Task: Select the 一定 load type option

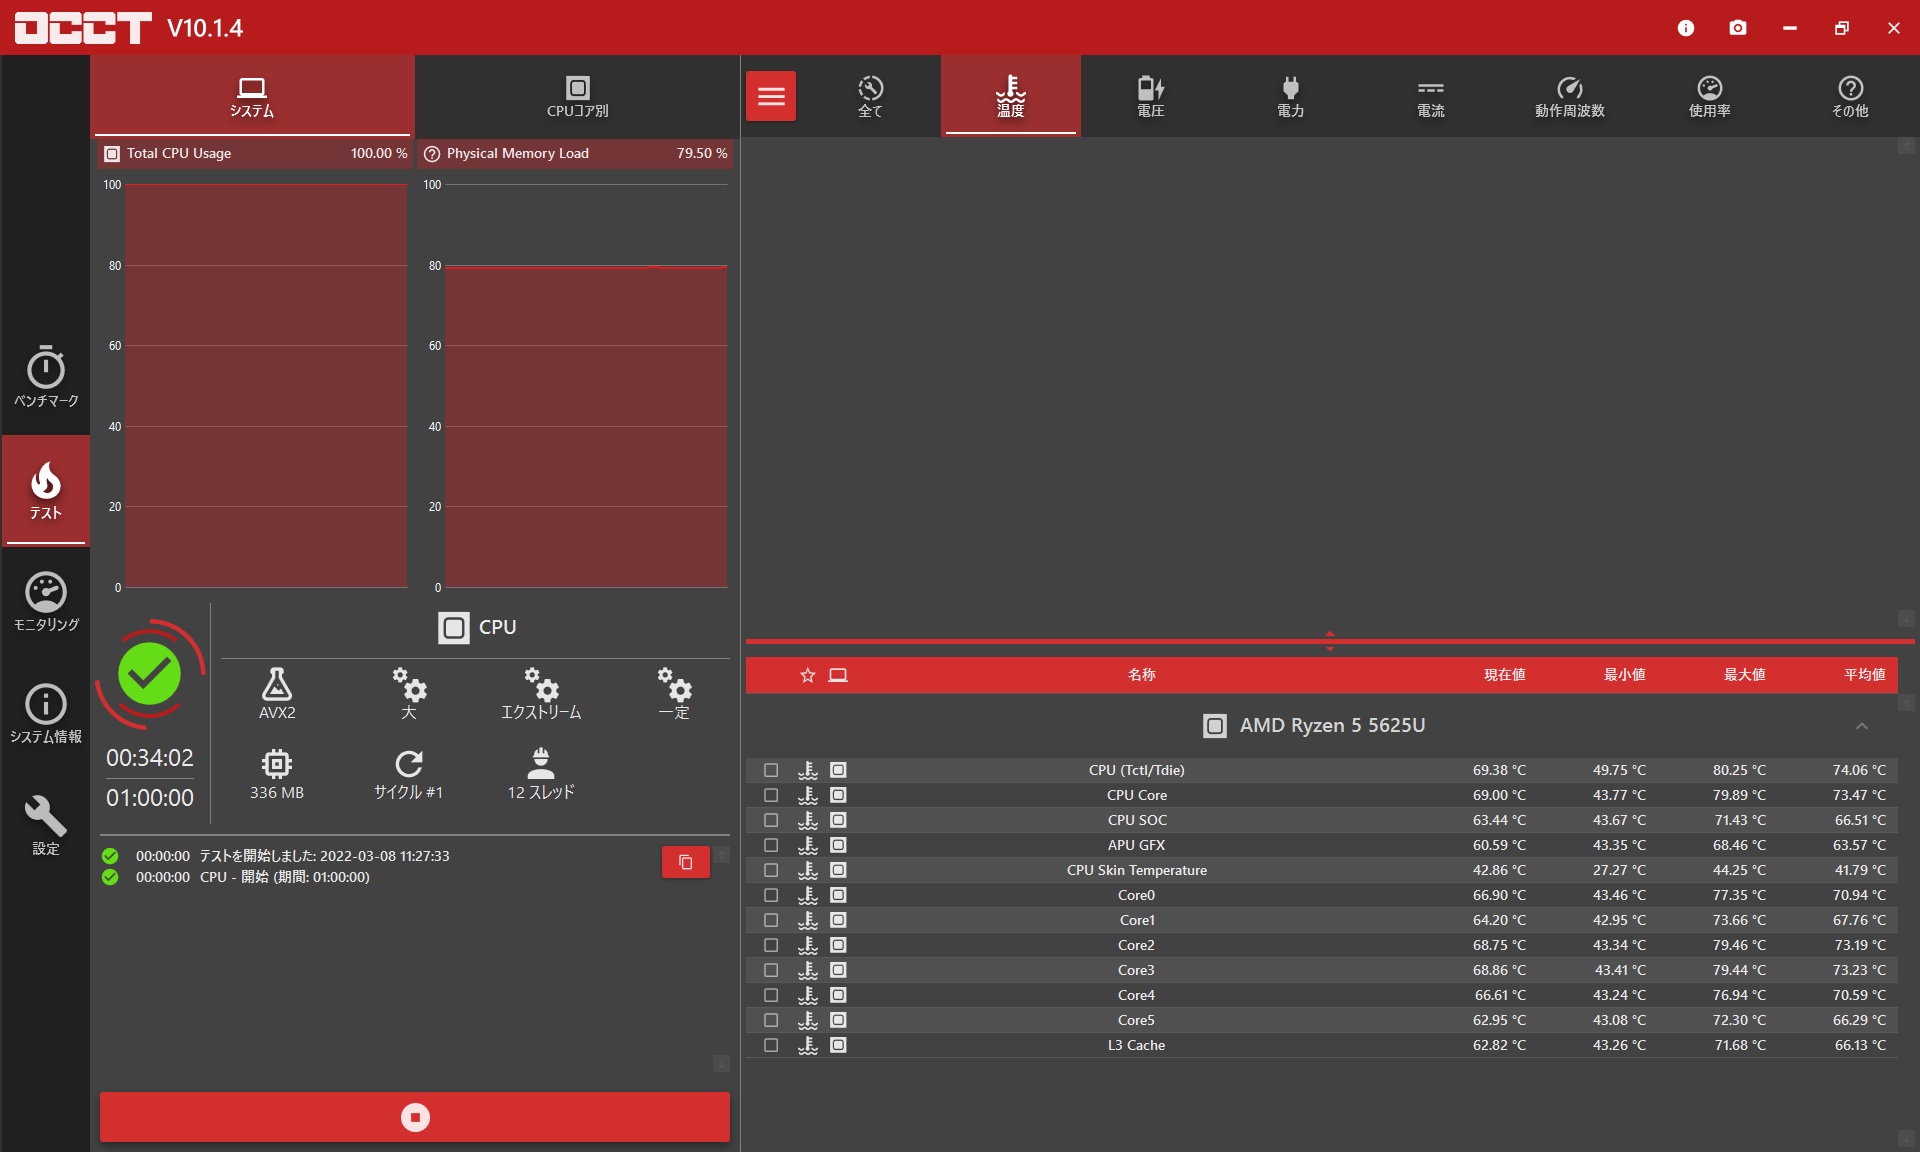Action: (674, 693)
